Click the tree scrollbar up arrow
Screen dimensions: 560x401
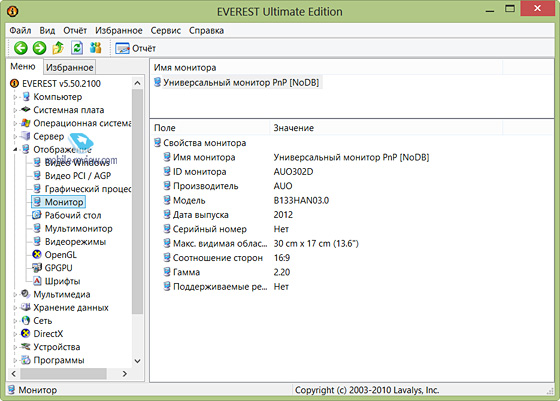pos(138,83)
